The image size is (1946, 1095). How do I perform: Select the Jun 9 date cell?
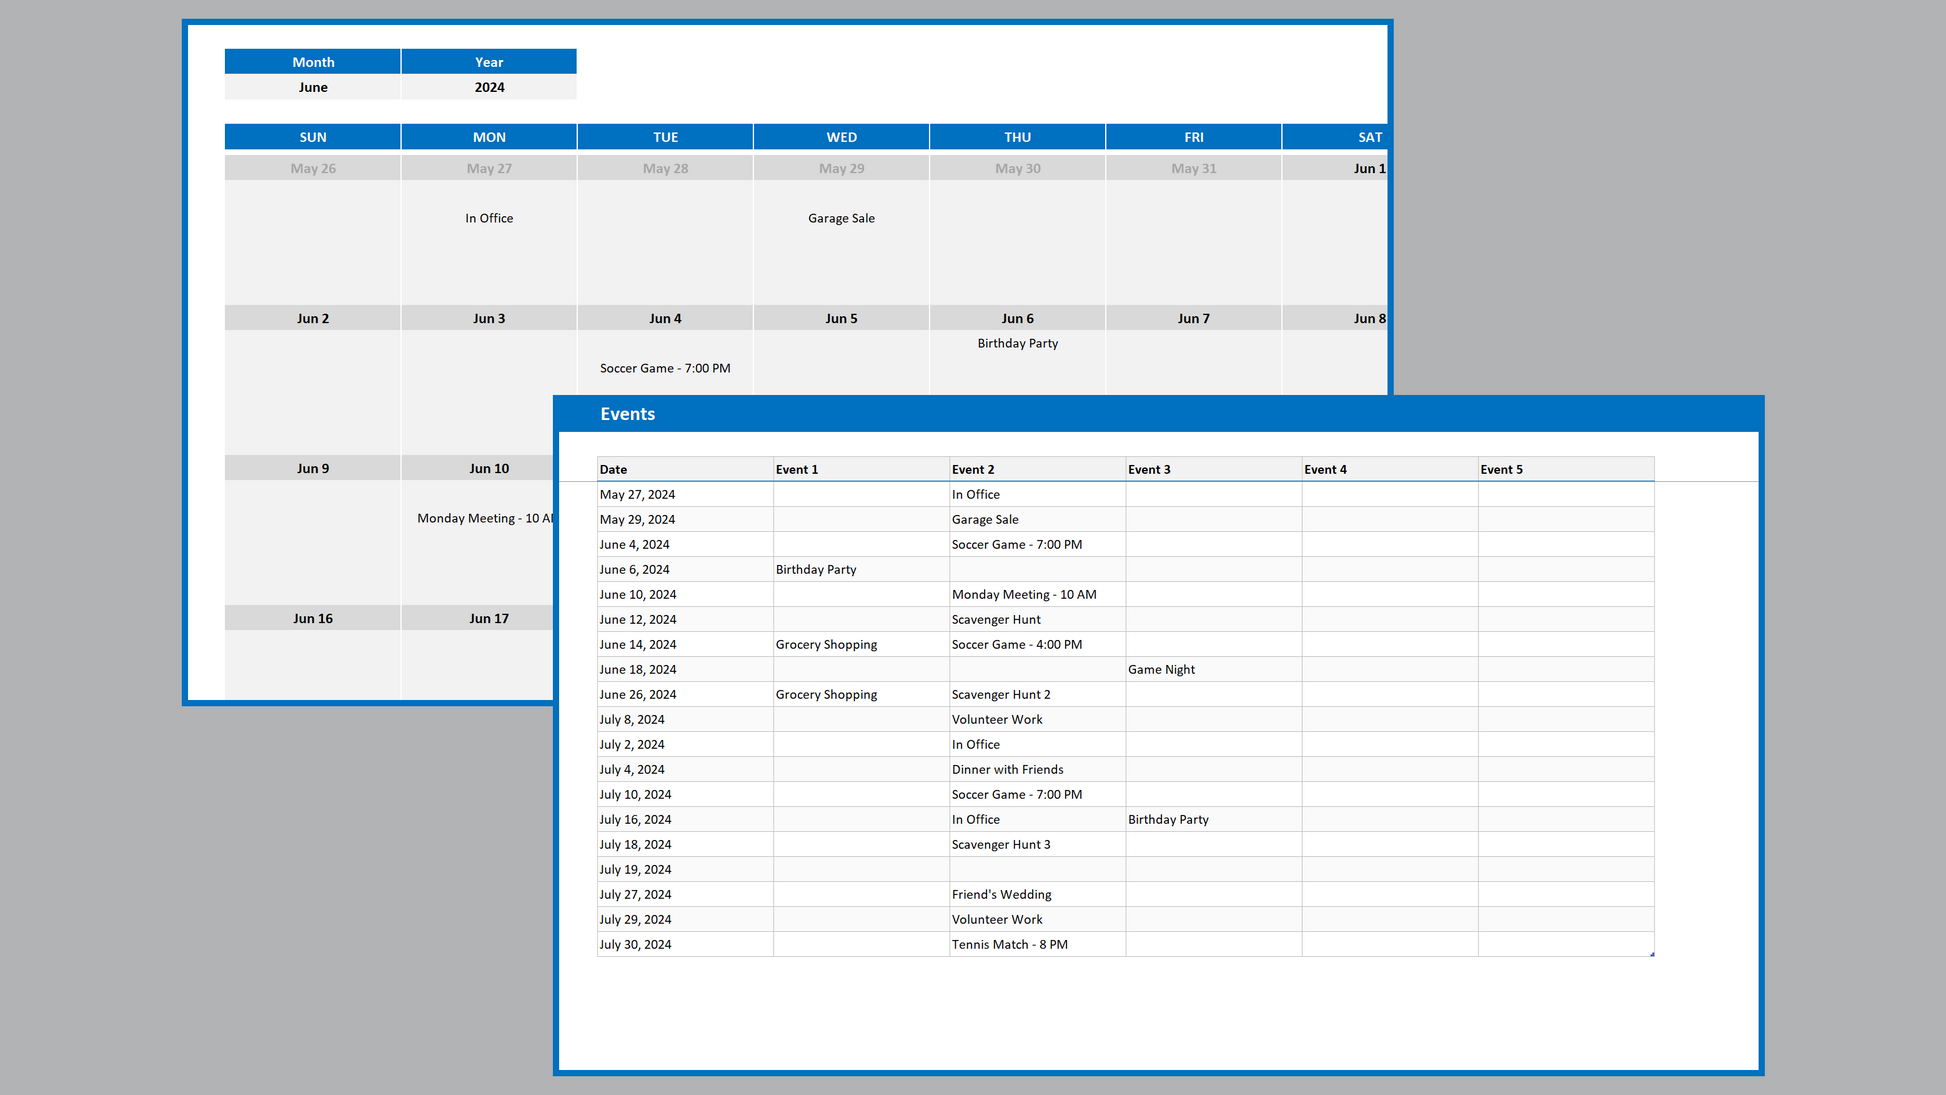[312, 468]
